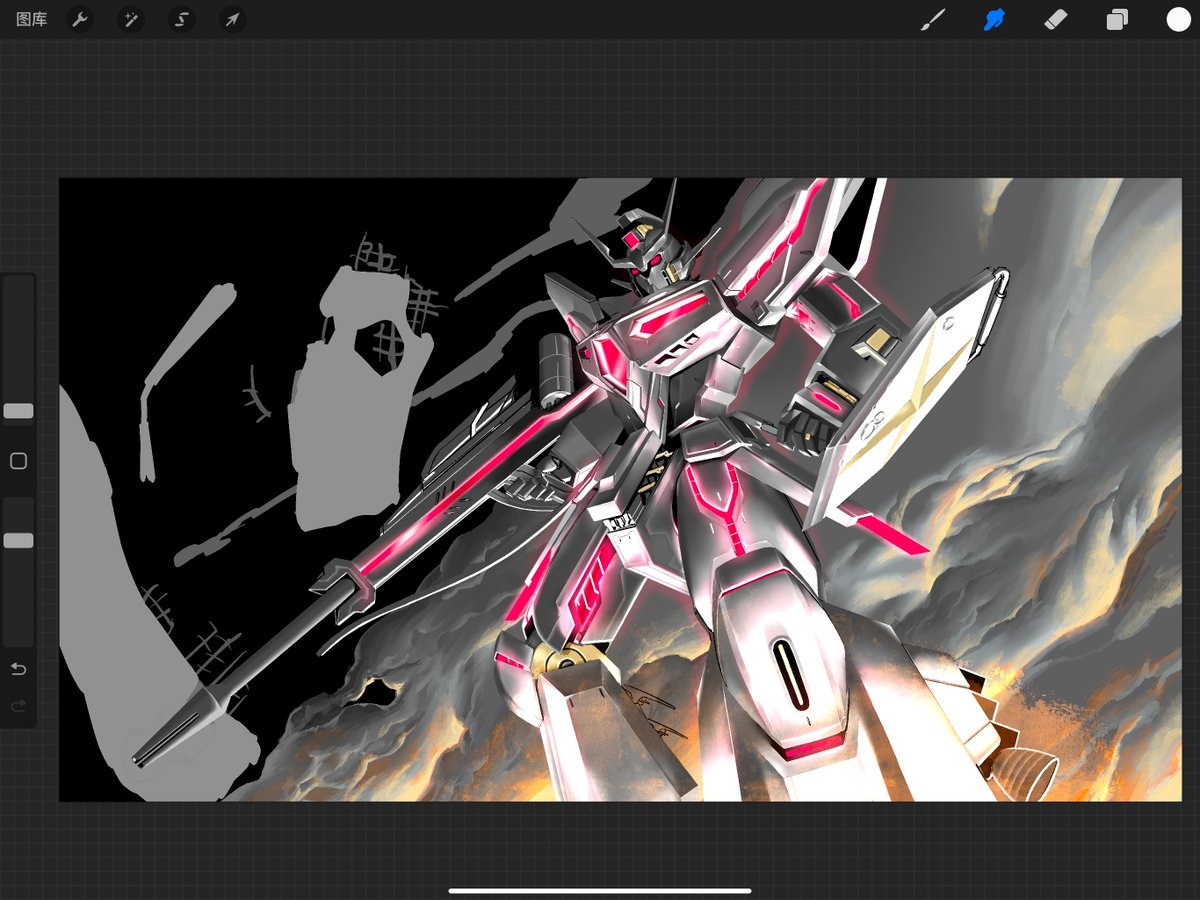
Task: Undo the last stroke
Action: [x=18, y=669]
